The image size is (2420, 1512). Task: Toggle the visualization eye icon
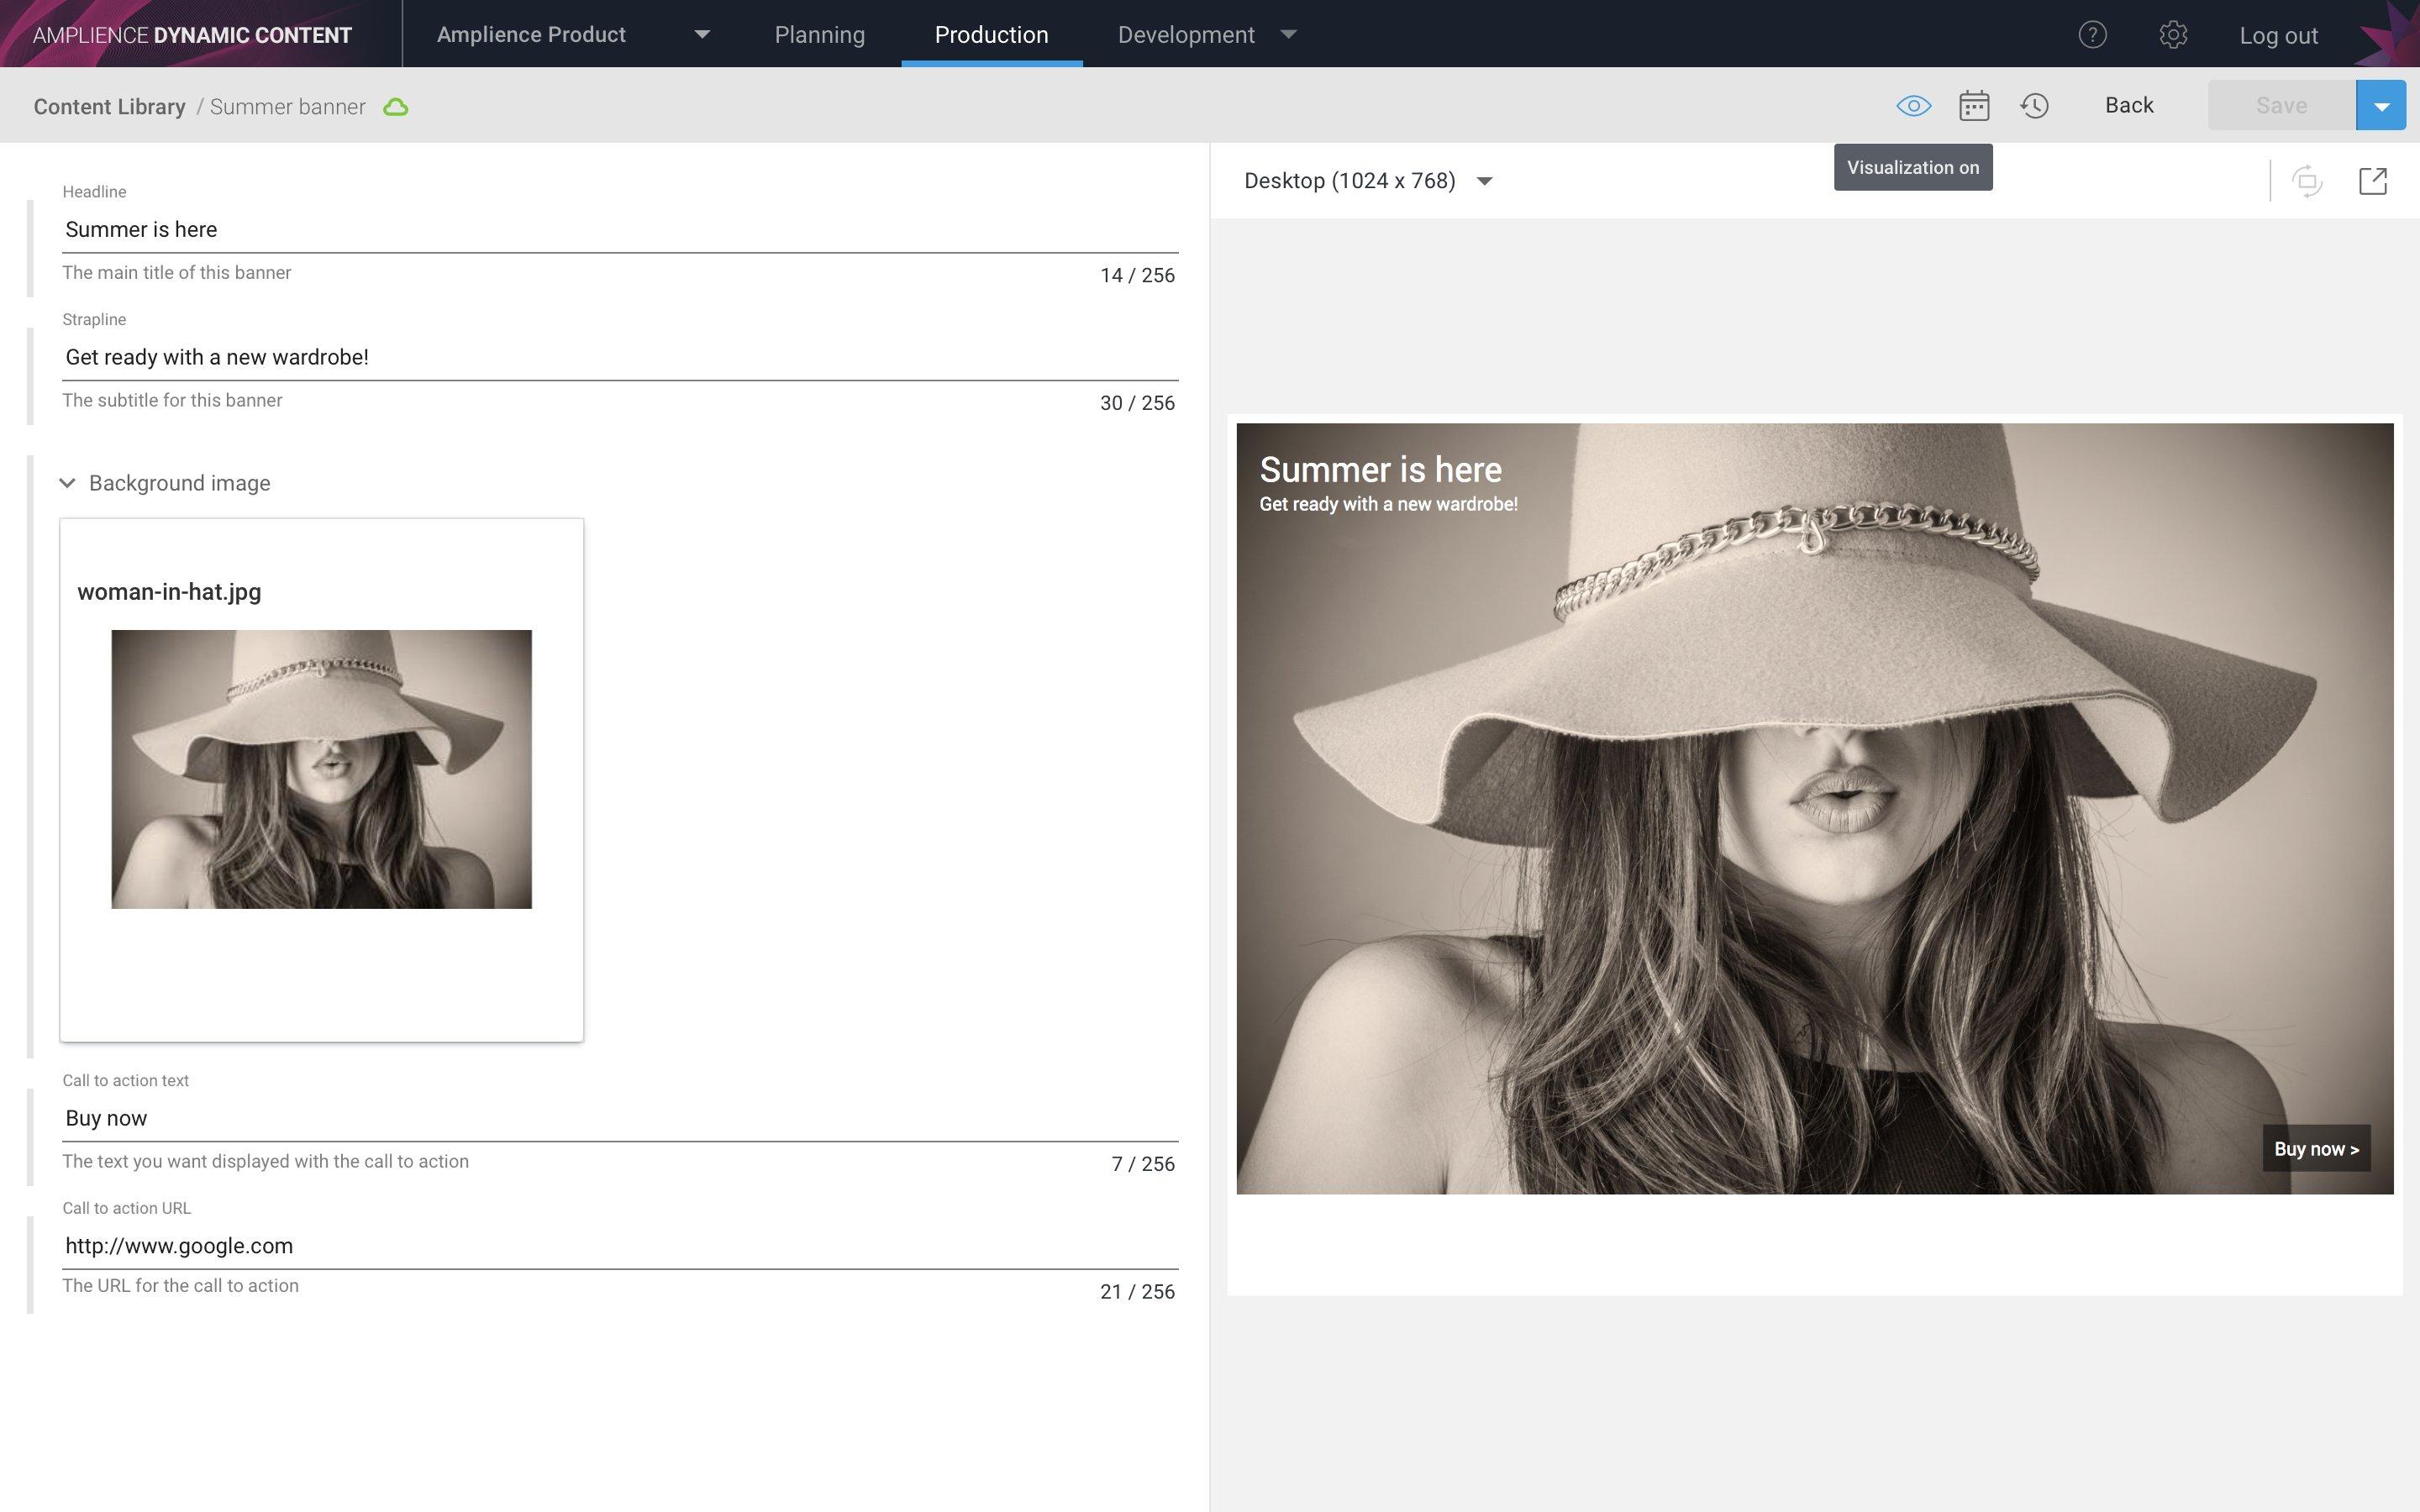point(1913,106)
